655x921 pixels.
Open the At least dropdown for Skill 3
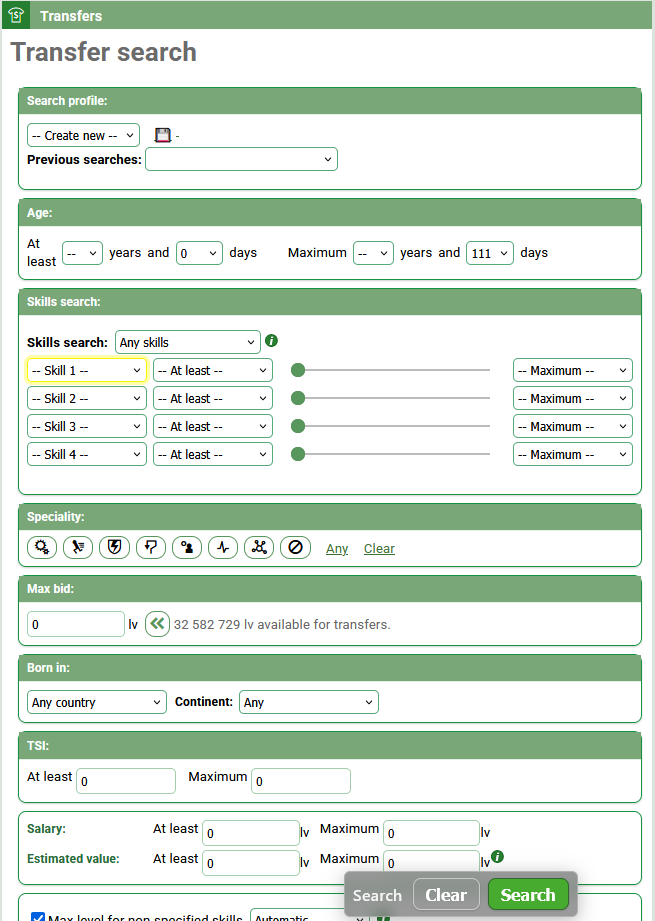click(213, 426)
